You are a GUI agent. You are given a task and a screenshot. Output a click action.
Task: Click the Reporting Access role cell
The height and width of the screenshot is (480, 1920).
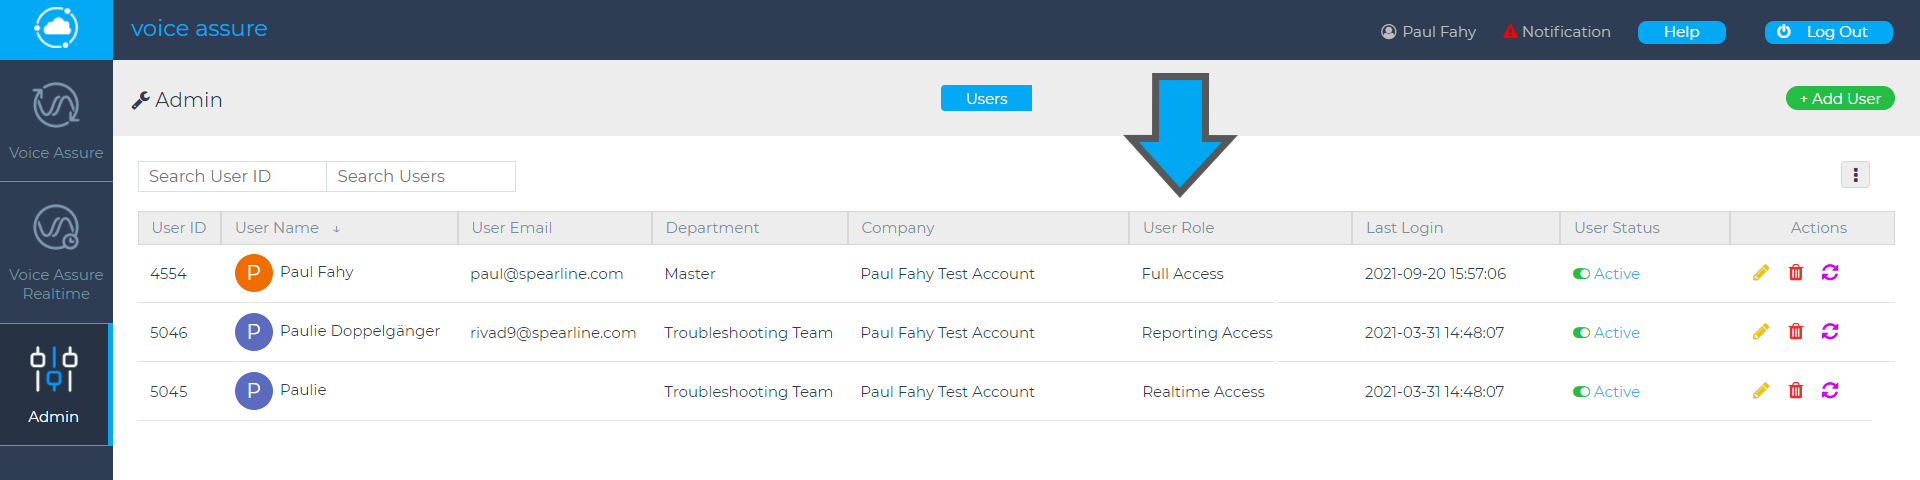point(1207,333)
